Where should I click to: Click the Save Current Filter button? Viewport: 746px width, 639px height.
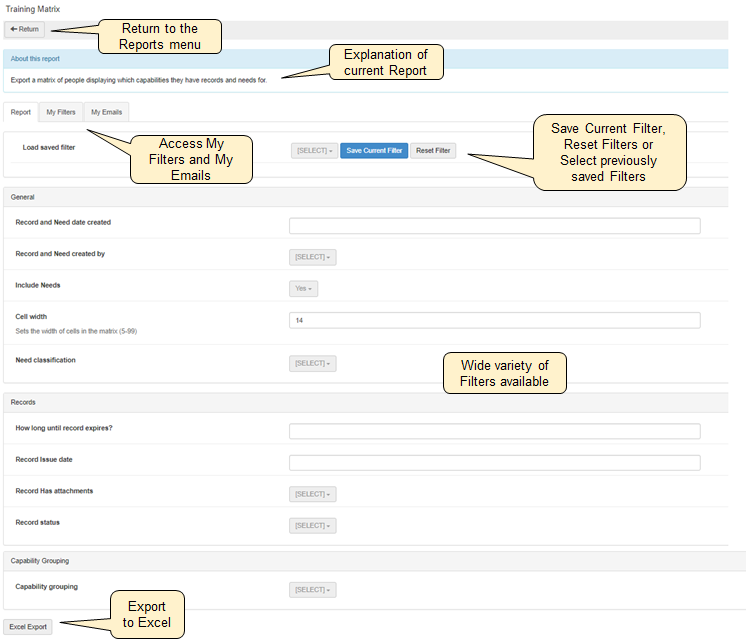tap(374, 150)
